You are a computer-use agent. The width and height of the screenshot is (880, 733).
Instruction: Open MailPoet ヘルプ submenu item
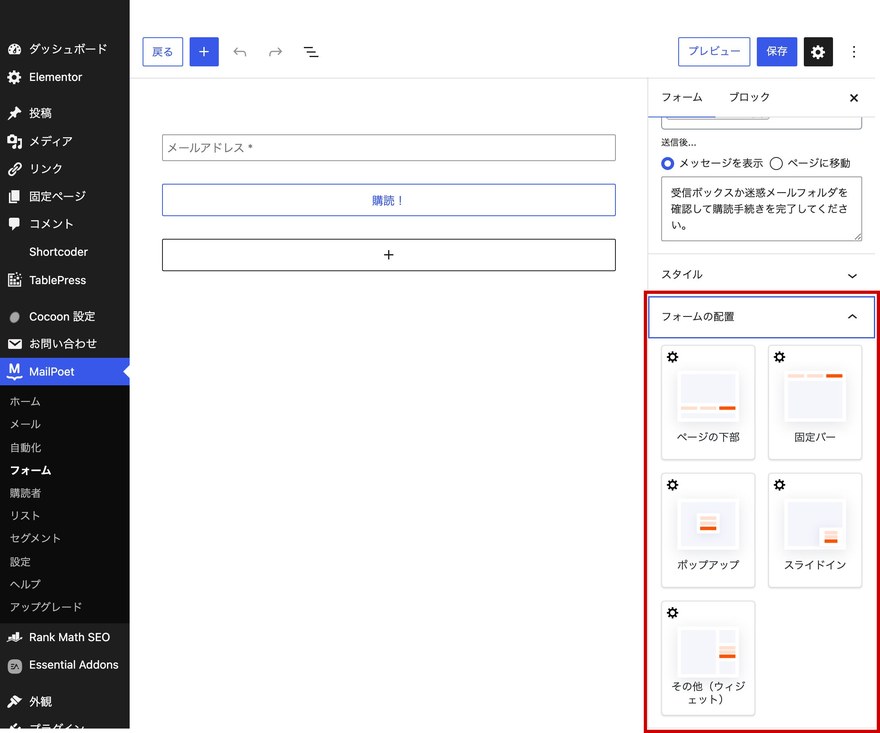(25, 584)
